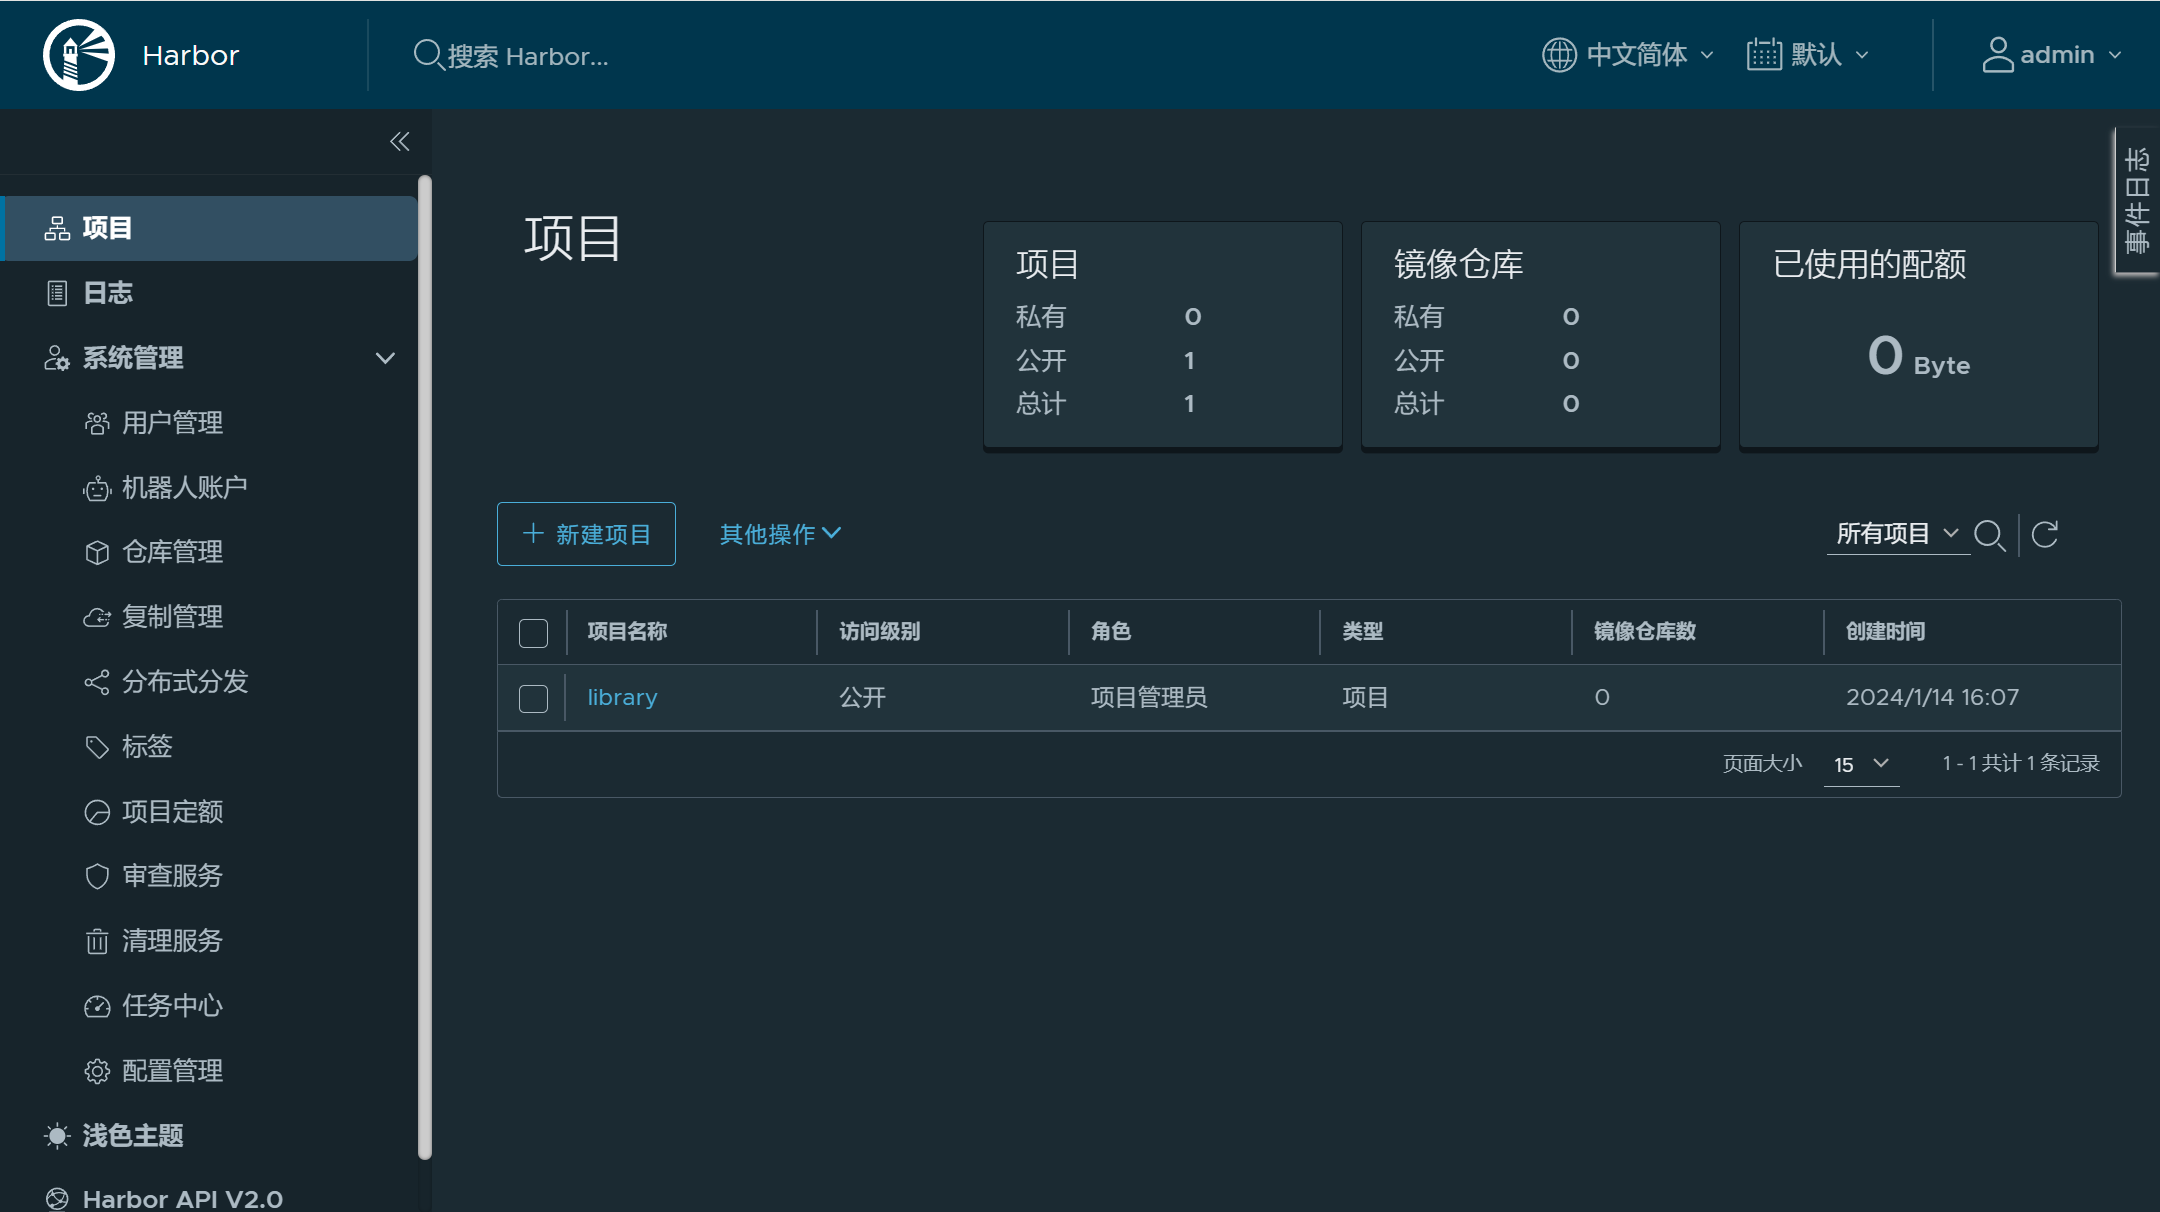Go to 日志 logs menu item
Viewport: 2160px width, 1212px height.
pos(107,293)
